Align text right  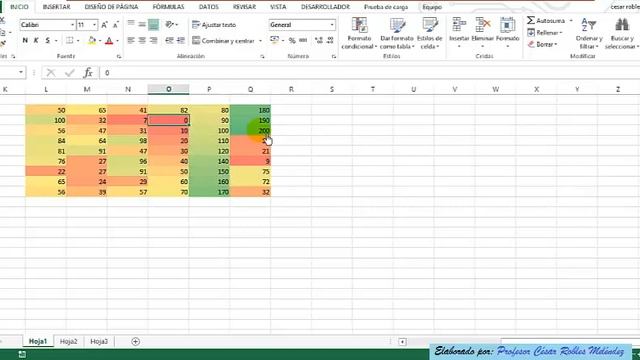tap(153, 40)
